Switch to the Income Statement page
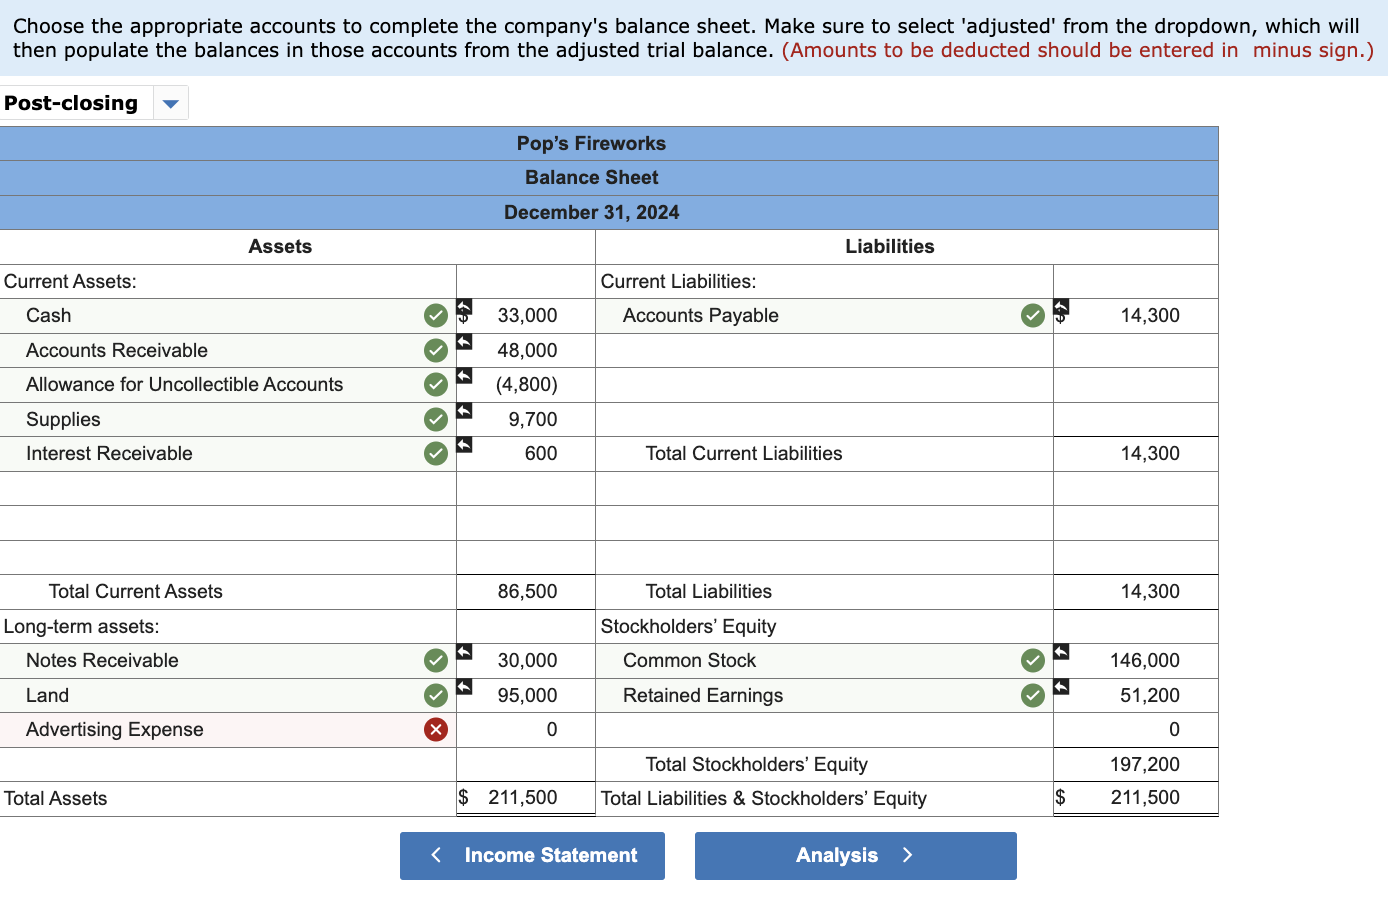The width and height of the screenshot is (1388, 902). pyautogui.click(x=532, y=855)
